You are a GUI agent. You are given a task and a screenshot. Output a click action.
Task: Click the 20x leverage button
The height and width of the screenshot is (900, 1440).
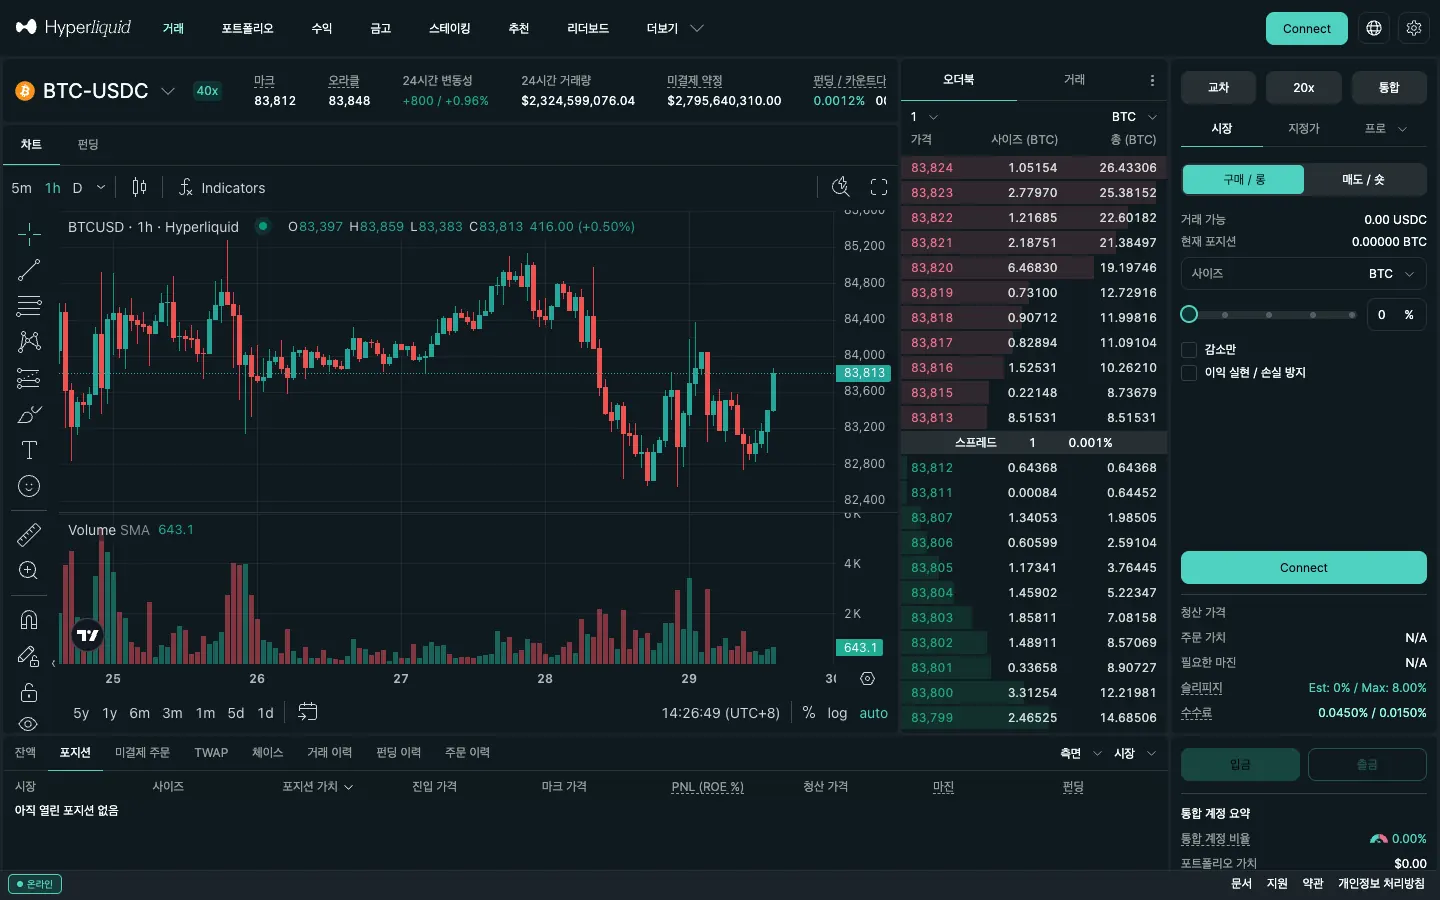tap(1303, 88)
